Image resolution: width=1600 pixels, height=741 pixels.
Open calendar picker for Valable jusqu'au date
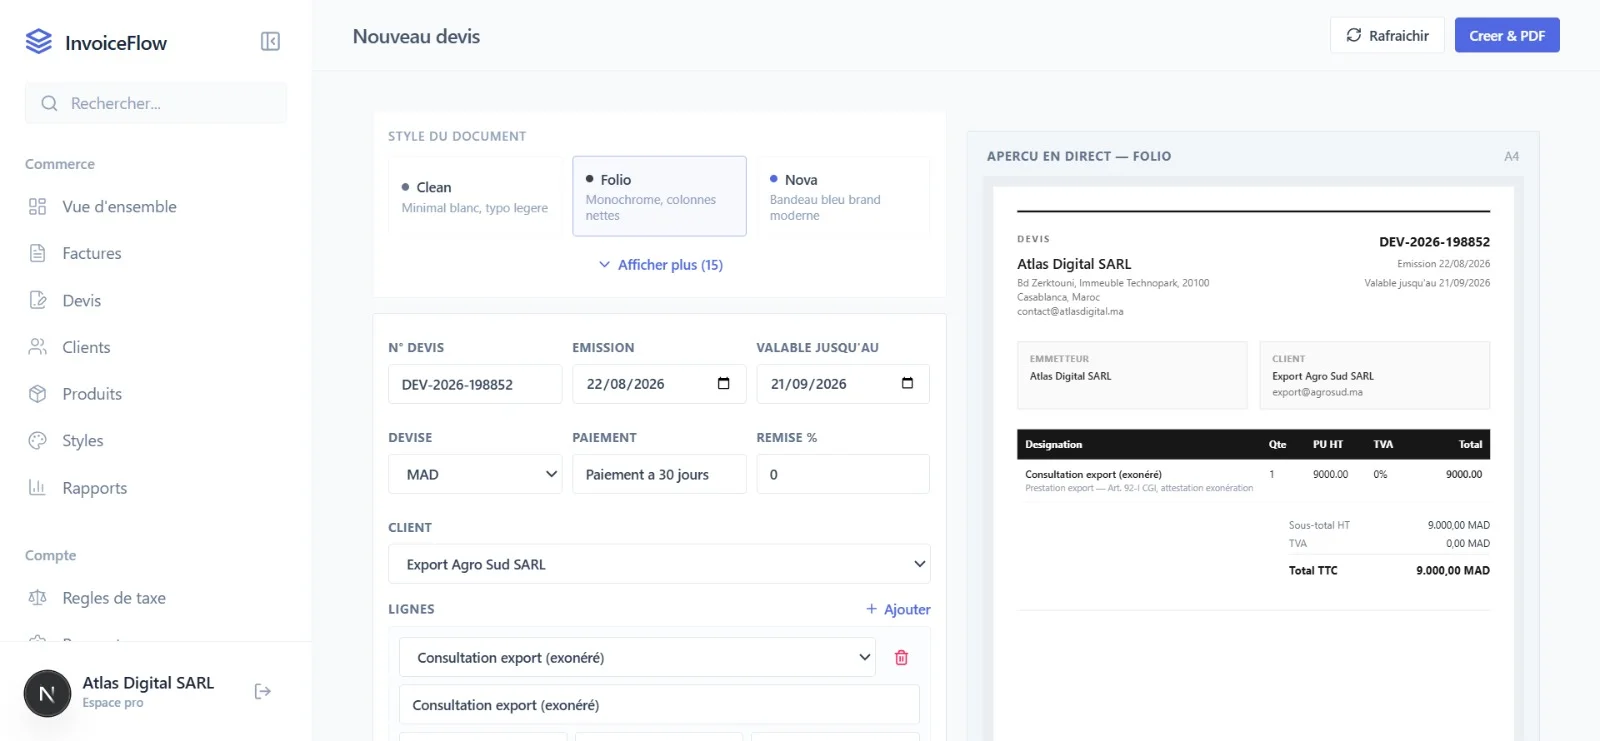(907, 383)
